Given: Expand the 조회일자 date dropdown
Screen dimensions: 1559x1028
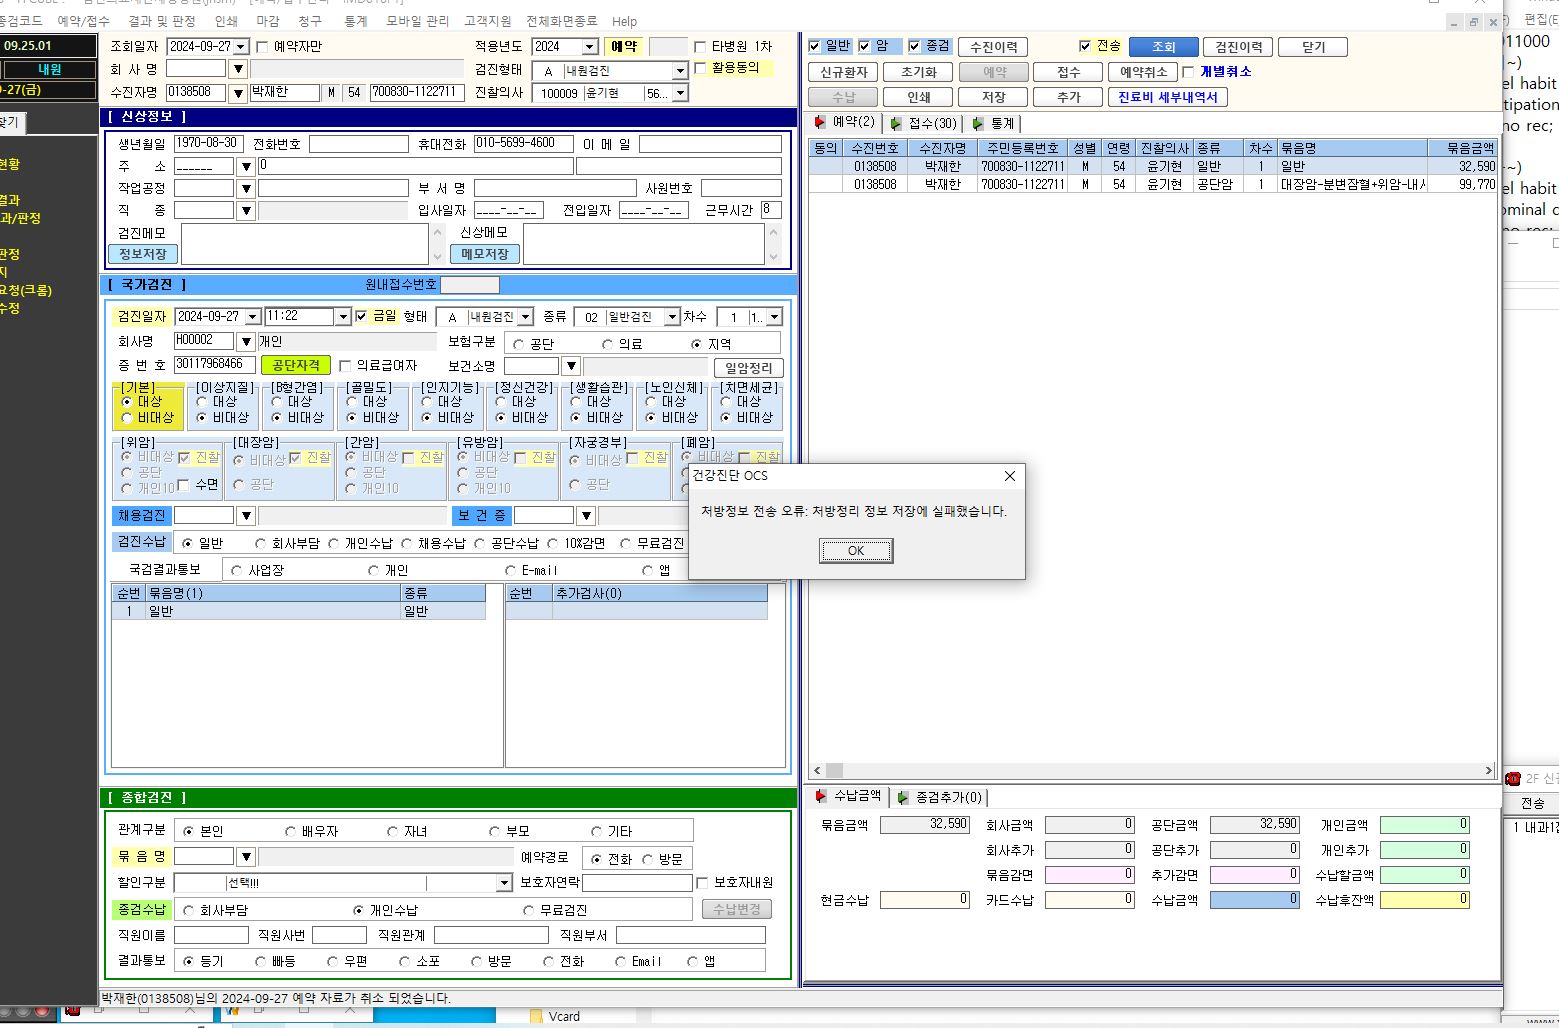Looking at the screenshot, I should pos(241,47).
